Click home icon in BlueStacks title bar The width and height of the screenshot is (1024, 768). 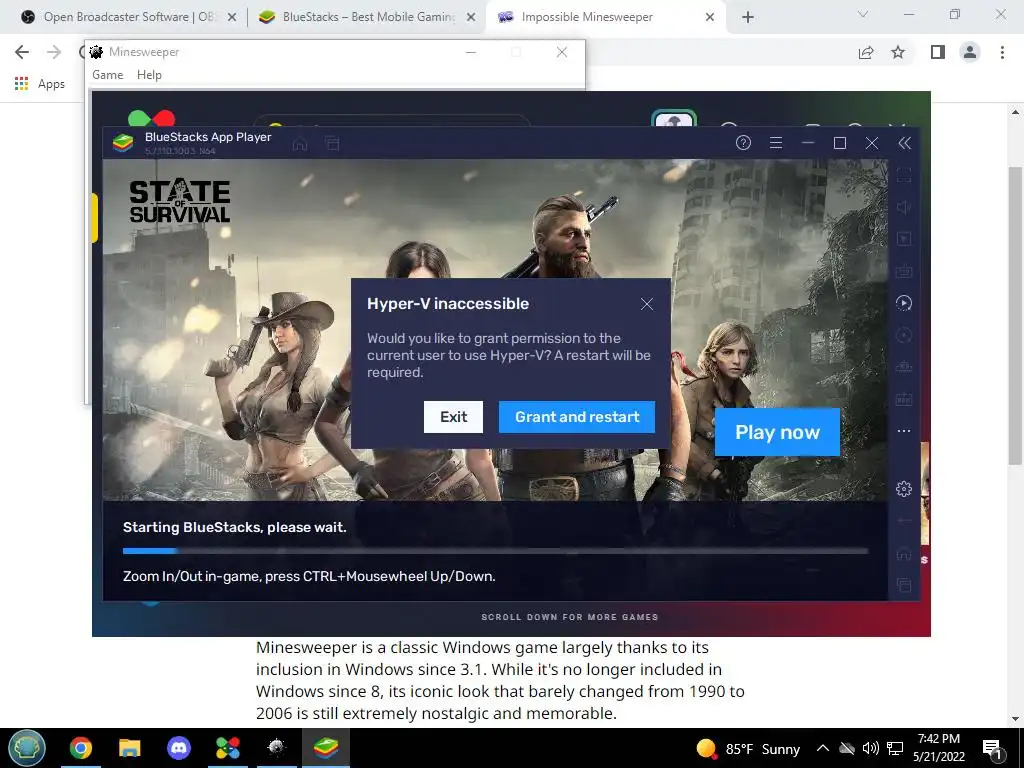[x=300, y=143]
